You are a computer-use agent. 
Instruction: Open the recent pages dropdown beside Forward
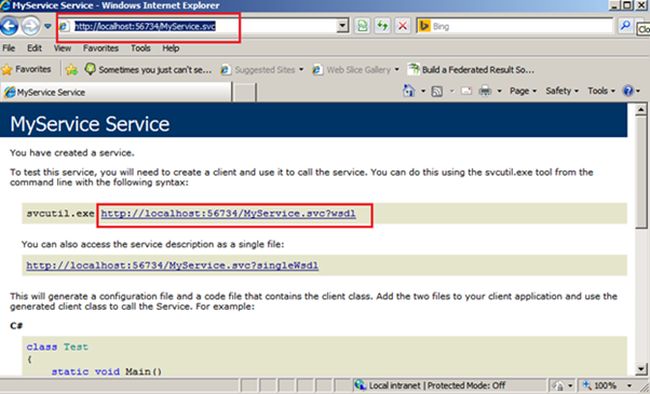click(x=48, y=26)
